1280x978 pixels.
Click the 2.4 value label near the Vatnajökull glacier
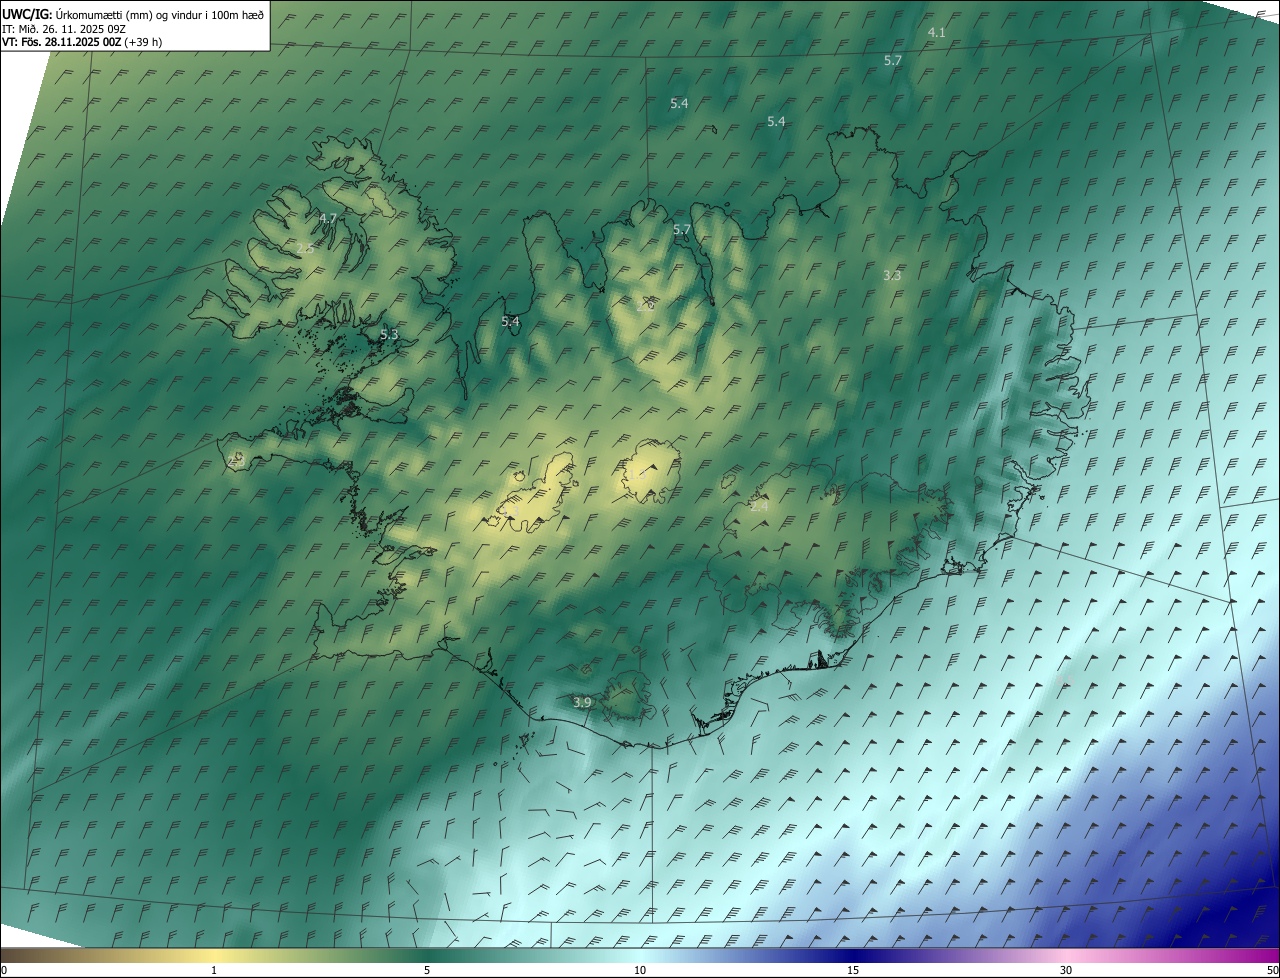tap(759, 507)
